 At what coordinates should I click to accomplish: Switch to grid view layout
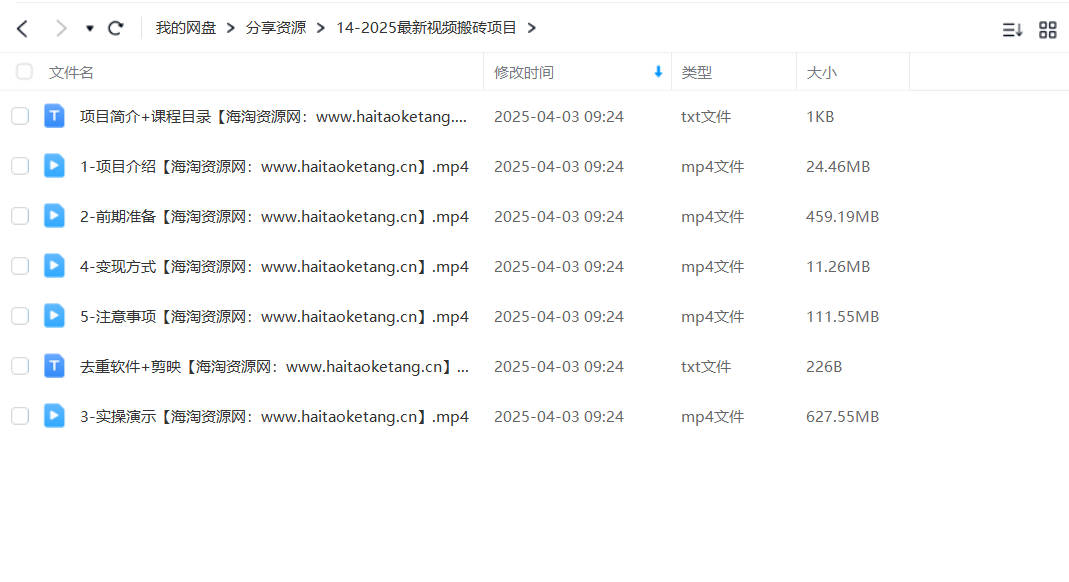click(x=1048, y=30)
